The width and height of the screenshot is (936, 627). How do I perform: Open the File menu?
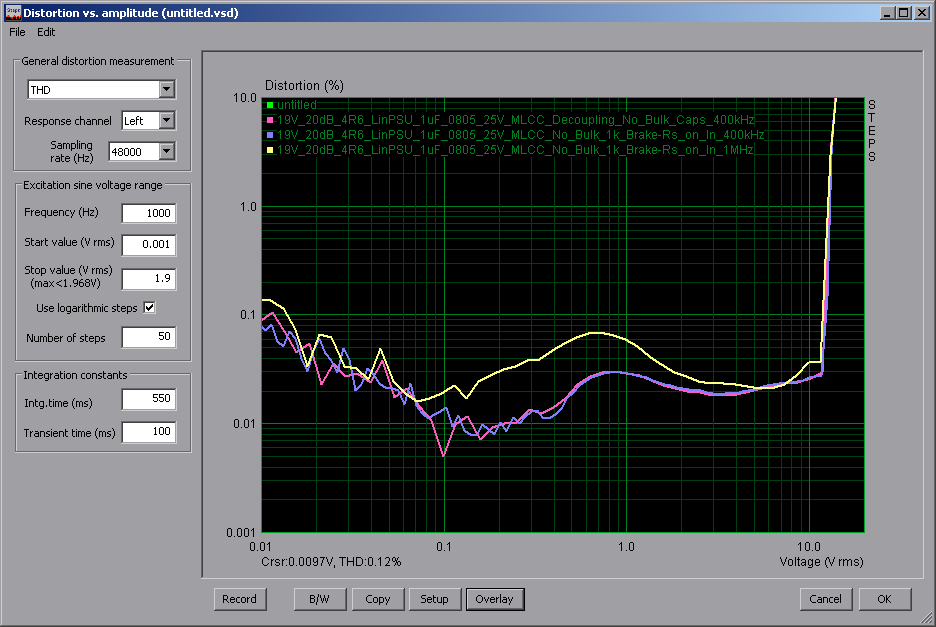18,32
